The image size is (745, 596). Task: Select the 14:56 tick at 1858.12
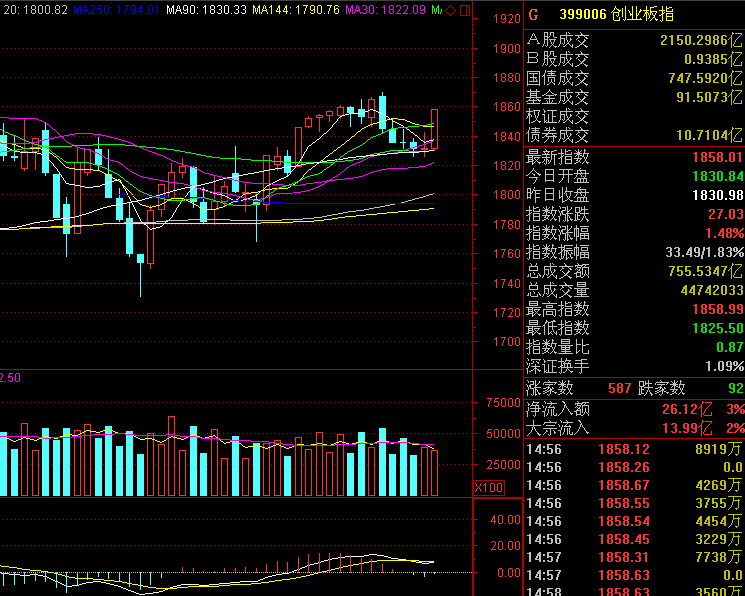coord(634,450)
